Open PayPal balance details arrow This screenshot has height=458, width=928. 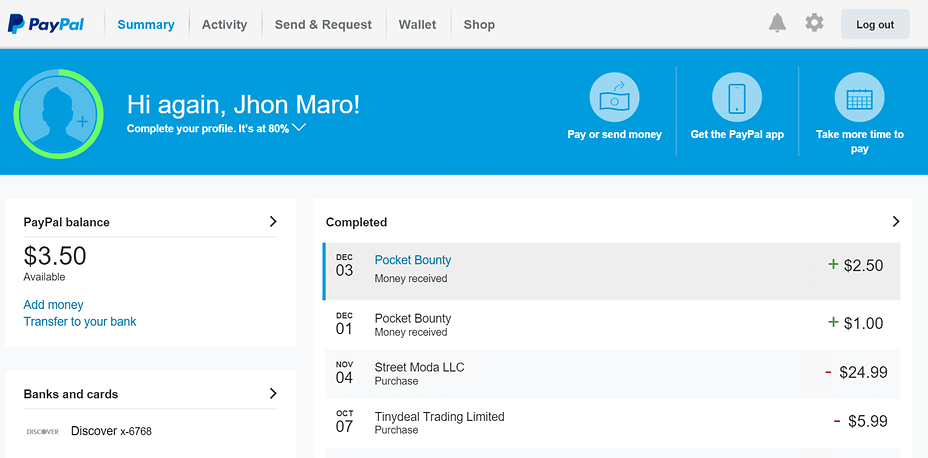pos(273,221)
